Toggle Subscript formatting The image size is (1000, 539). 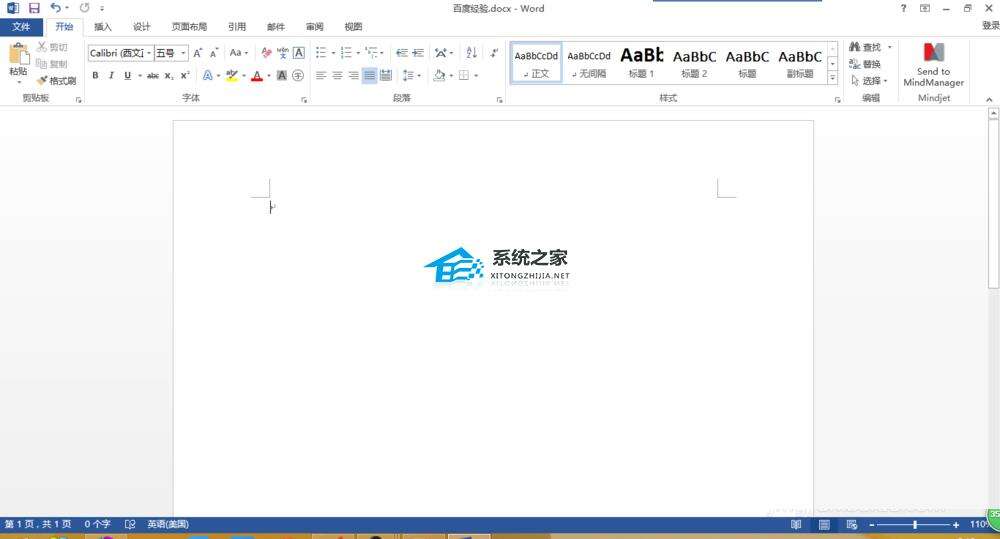(169, 75)
